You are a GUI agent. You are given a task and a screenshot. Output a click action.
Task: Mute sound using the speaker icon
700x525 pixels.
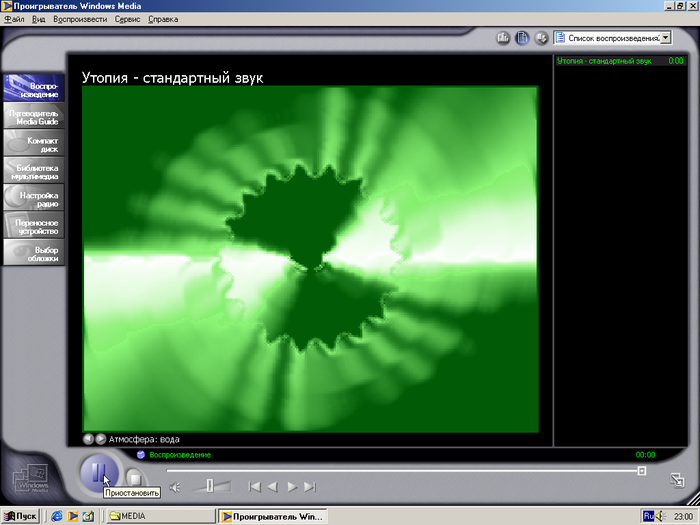coord(175,487)
